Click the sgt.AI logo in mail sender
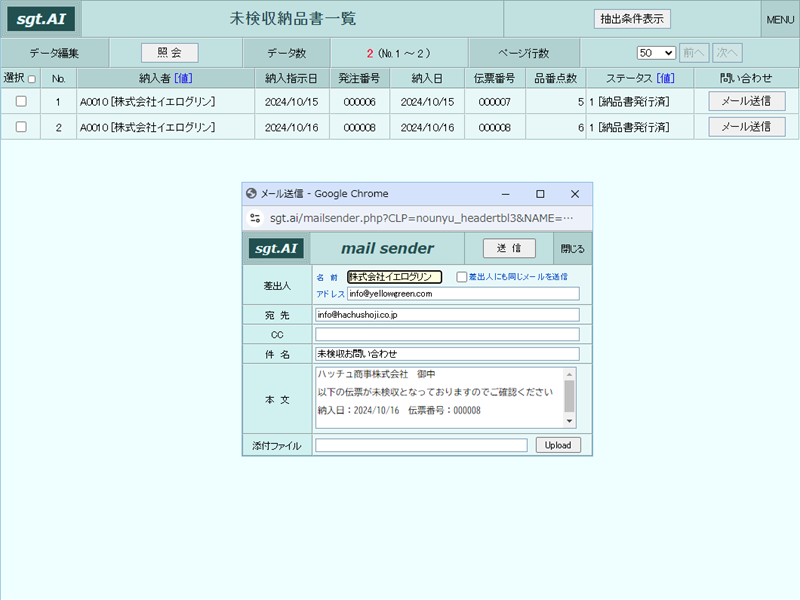 coord(276,248)
